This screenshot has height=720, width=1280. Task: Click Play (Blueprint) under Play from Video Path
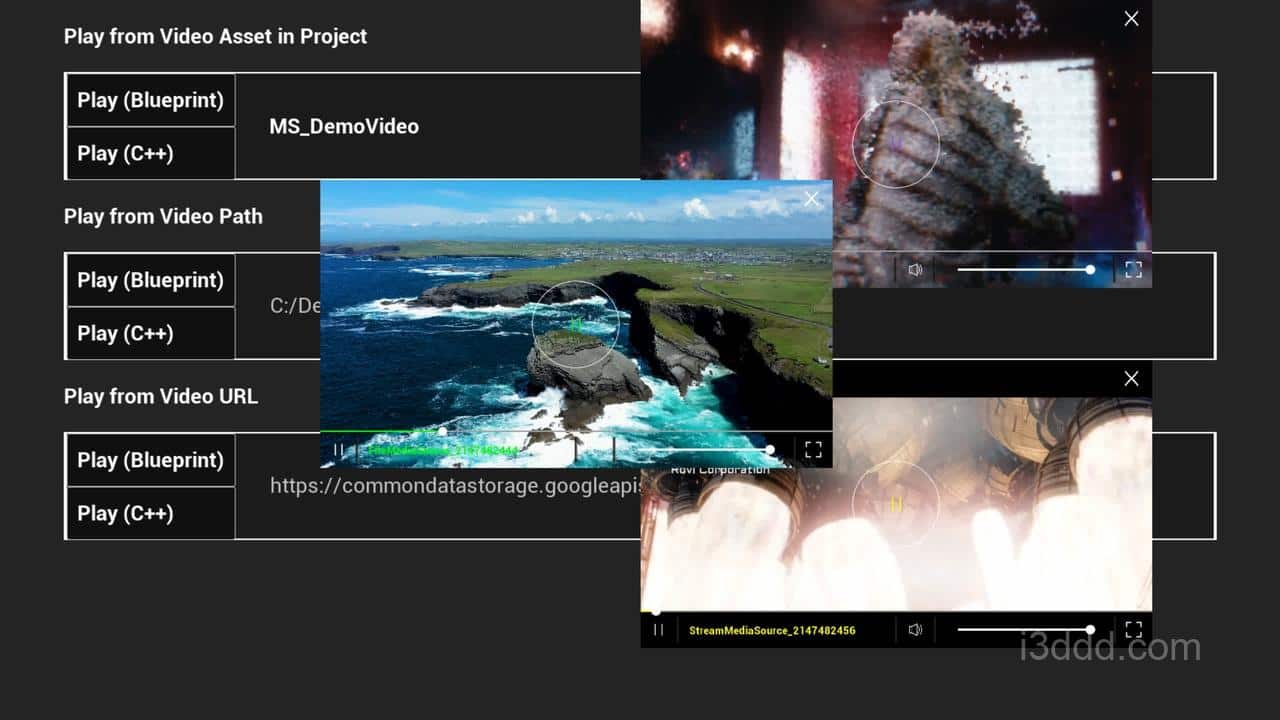pyautogui.click(x=150, y=280)
